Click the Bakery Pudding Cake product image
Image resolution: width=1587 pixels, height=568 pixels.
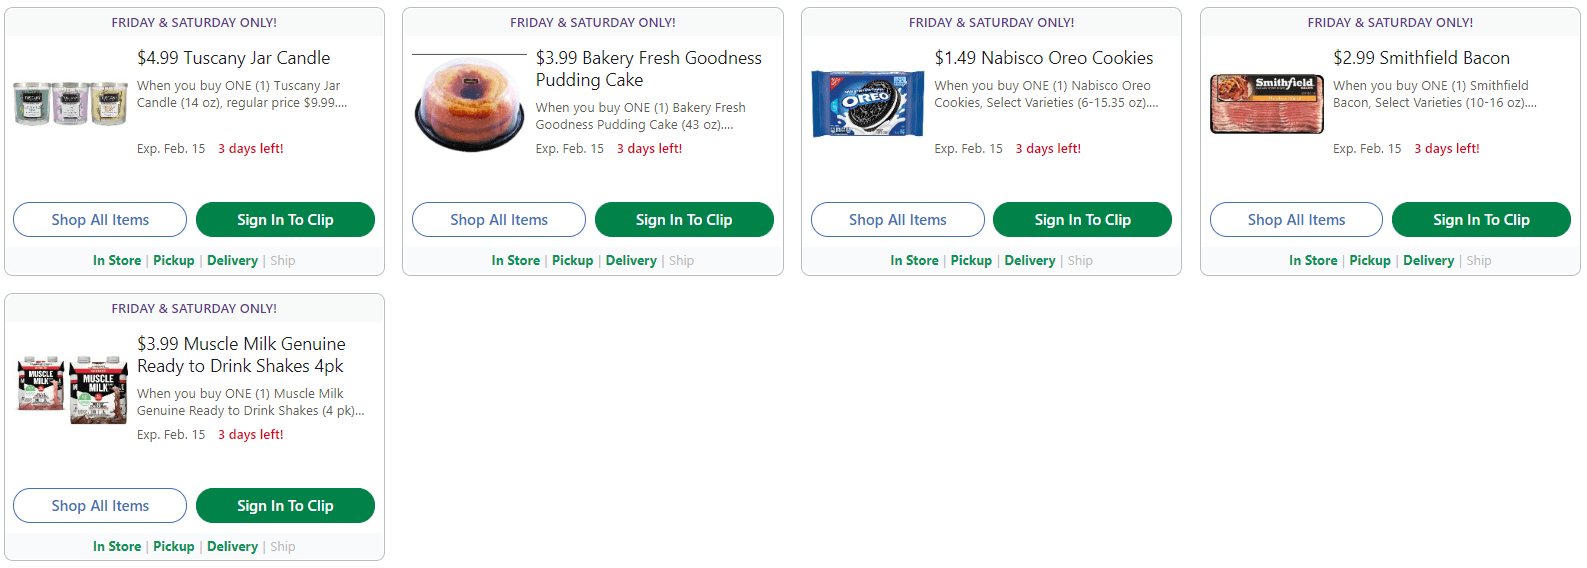[469, 105]
